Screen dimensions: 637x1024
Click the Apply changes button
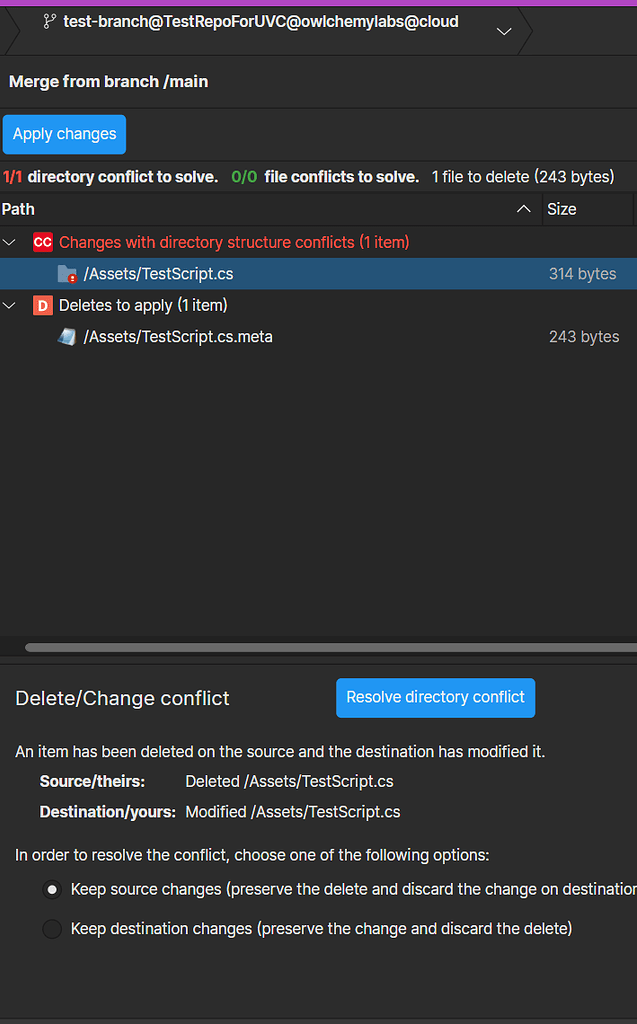pyautogui.click(x=64, y=134)
